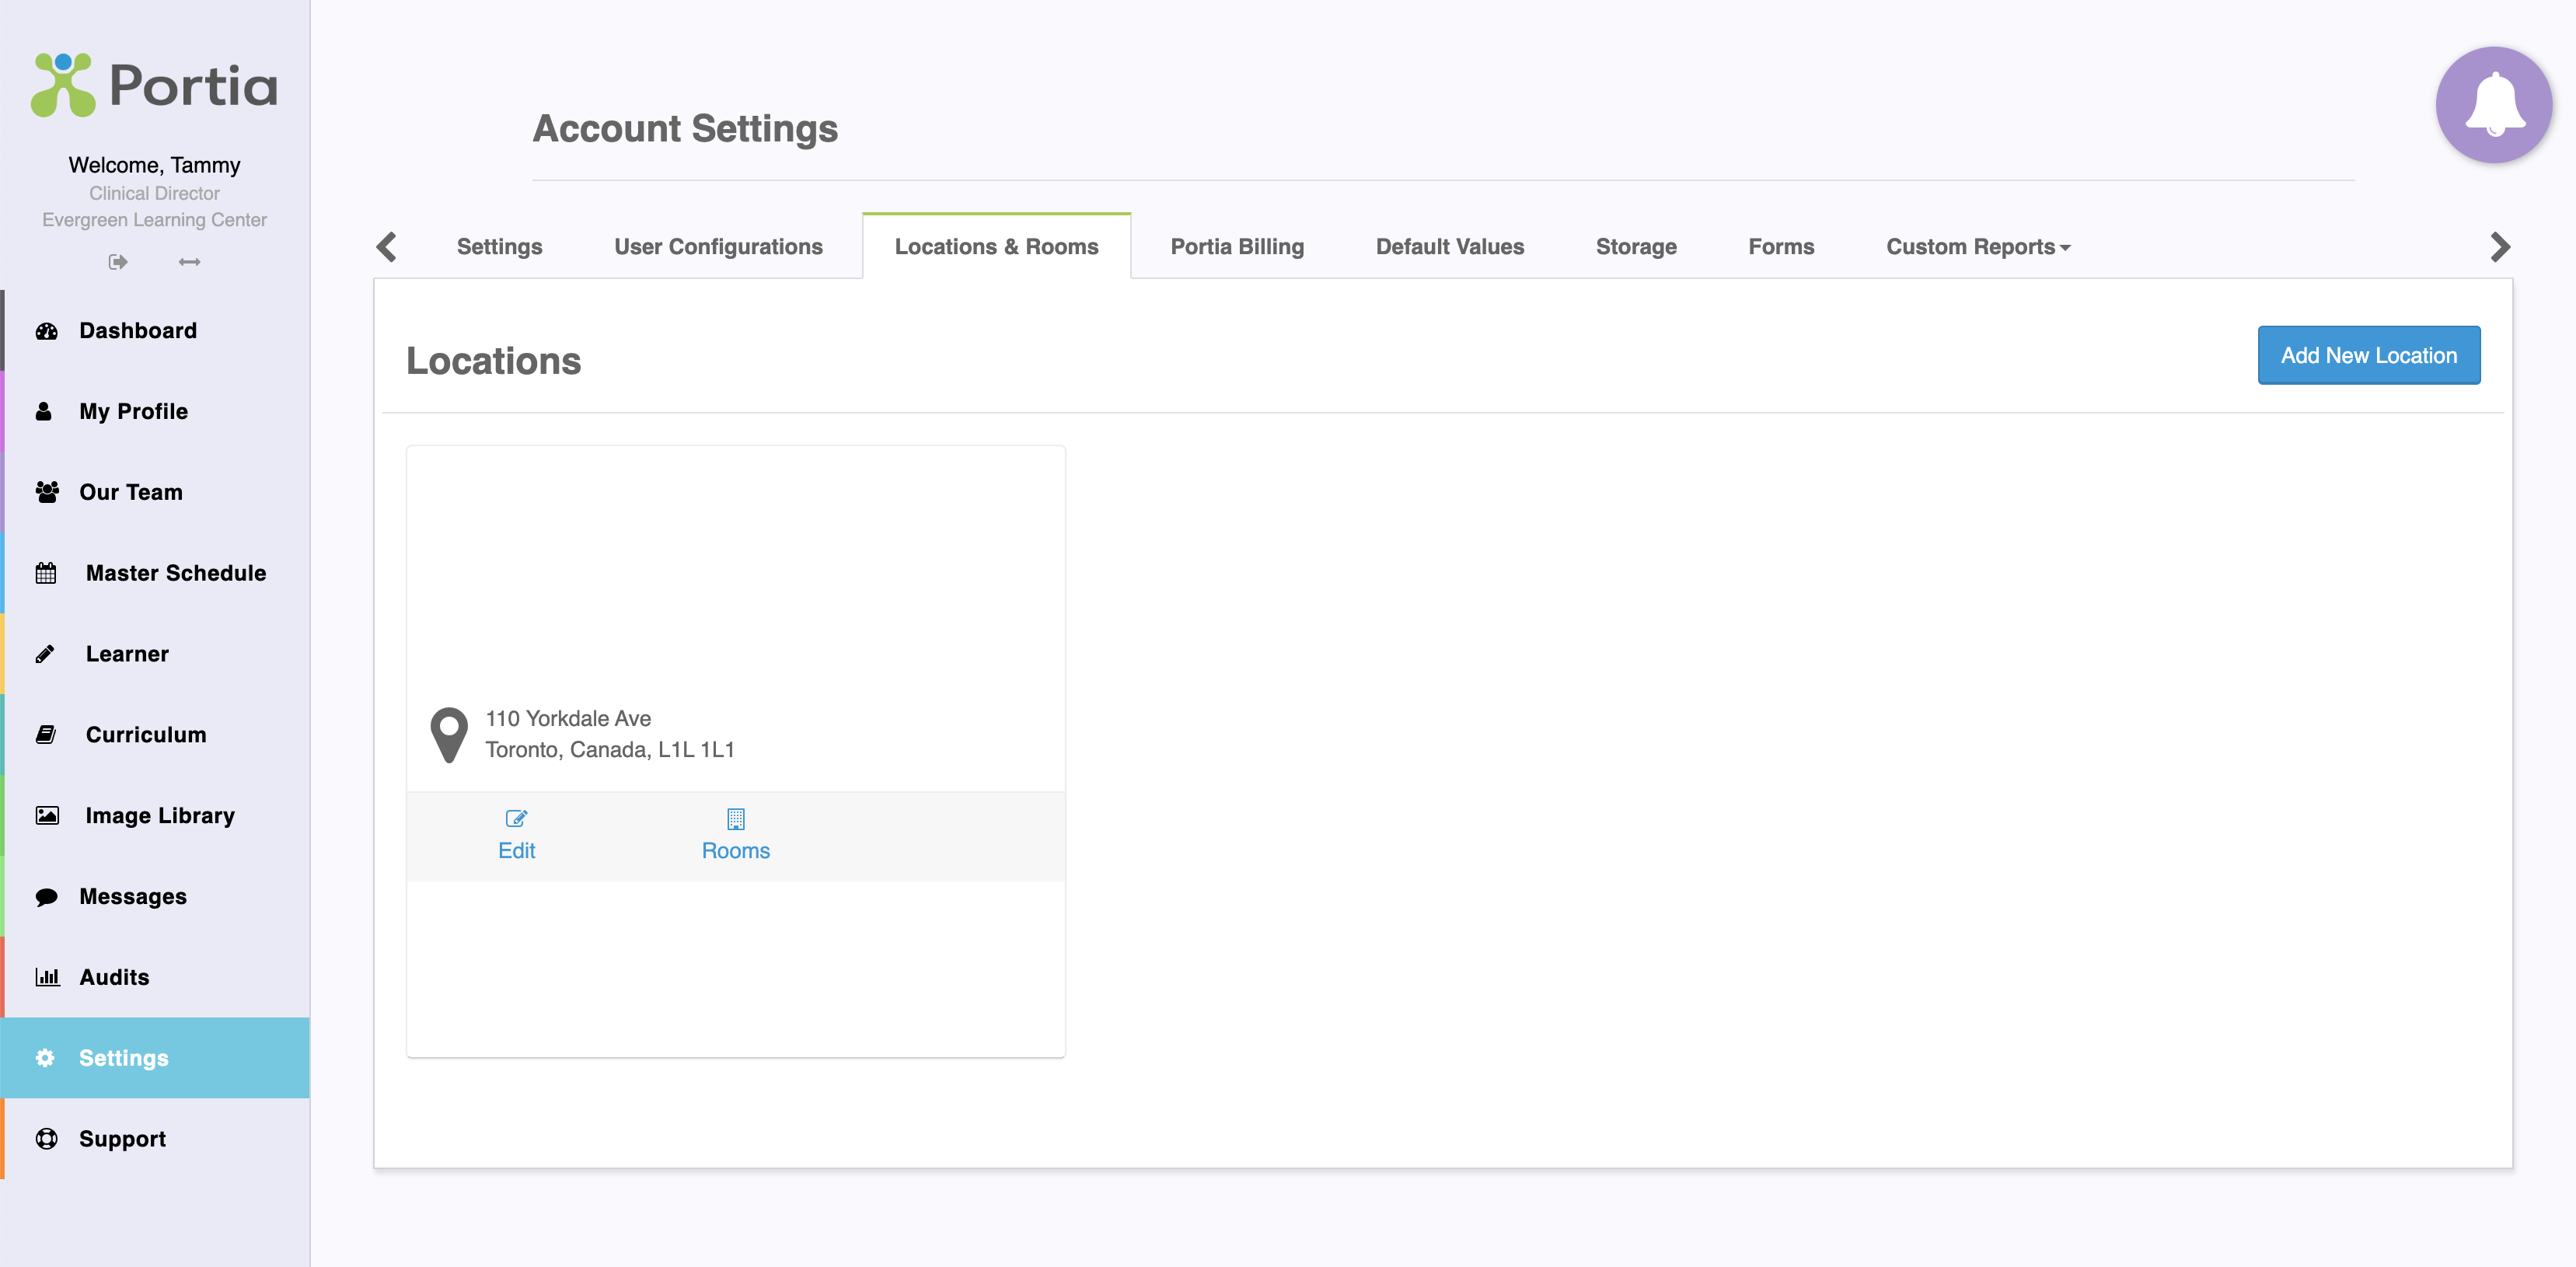Open Dashboard from the sidebar
Image resolution: width=2576 pixels, height=1267 pixels.
click(x=138, y=331)
